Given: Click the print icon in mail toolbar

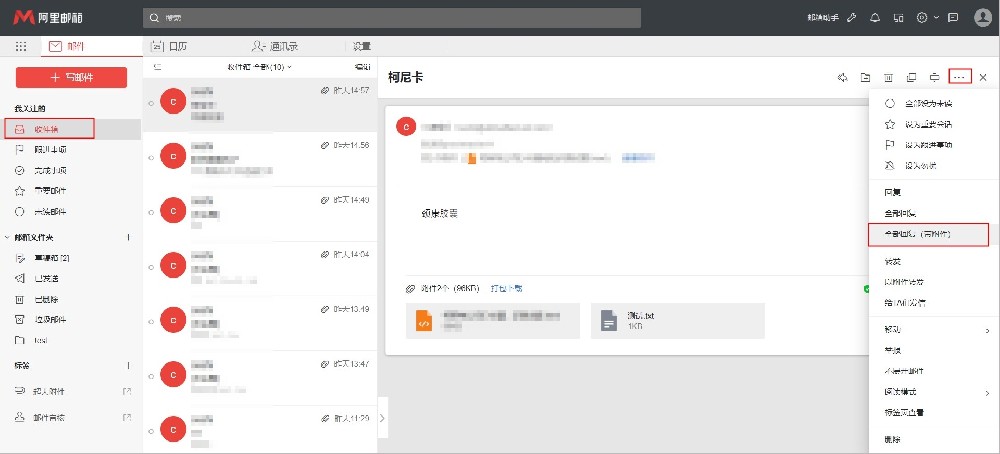Looking at the screenshot, I should [x=934, y=77].
